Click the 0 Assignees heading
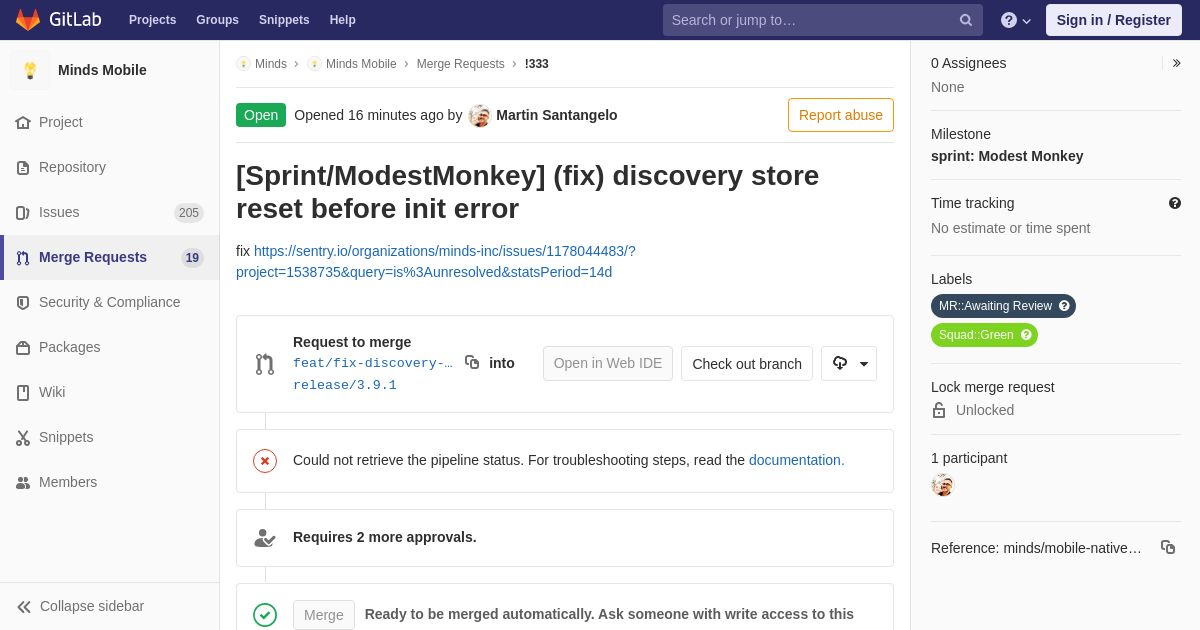Image resolution: width=1200 pixels, height=630 pixels. [x=969, y=63]
